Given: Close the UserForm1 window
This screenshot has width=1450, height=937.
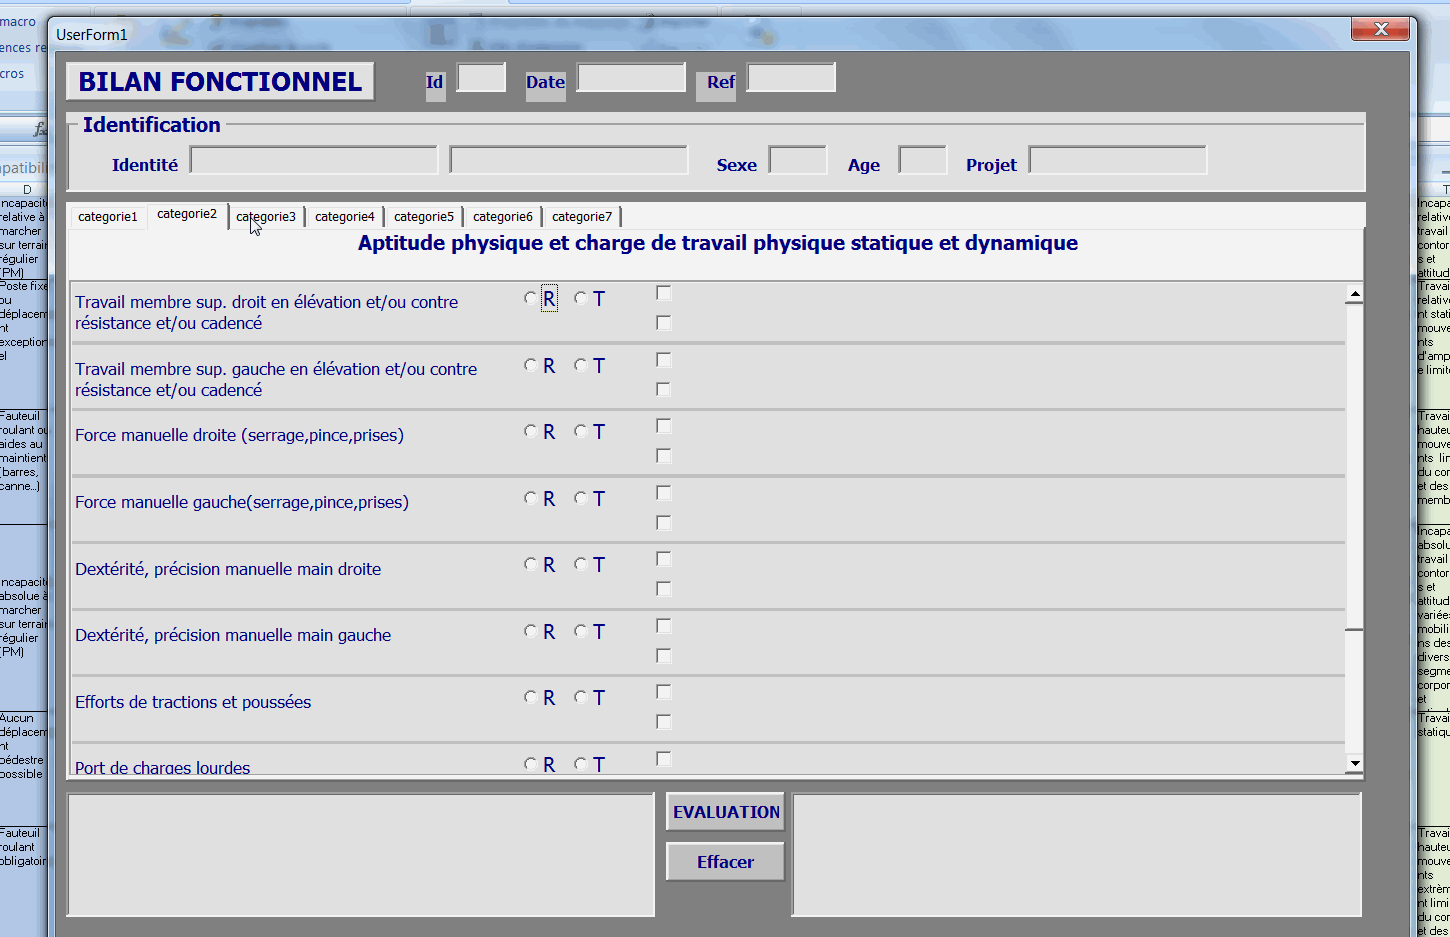Looking at the screenshot, I should click(1380, 30).
